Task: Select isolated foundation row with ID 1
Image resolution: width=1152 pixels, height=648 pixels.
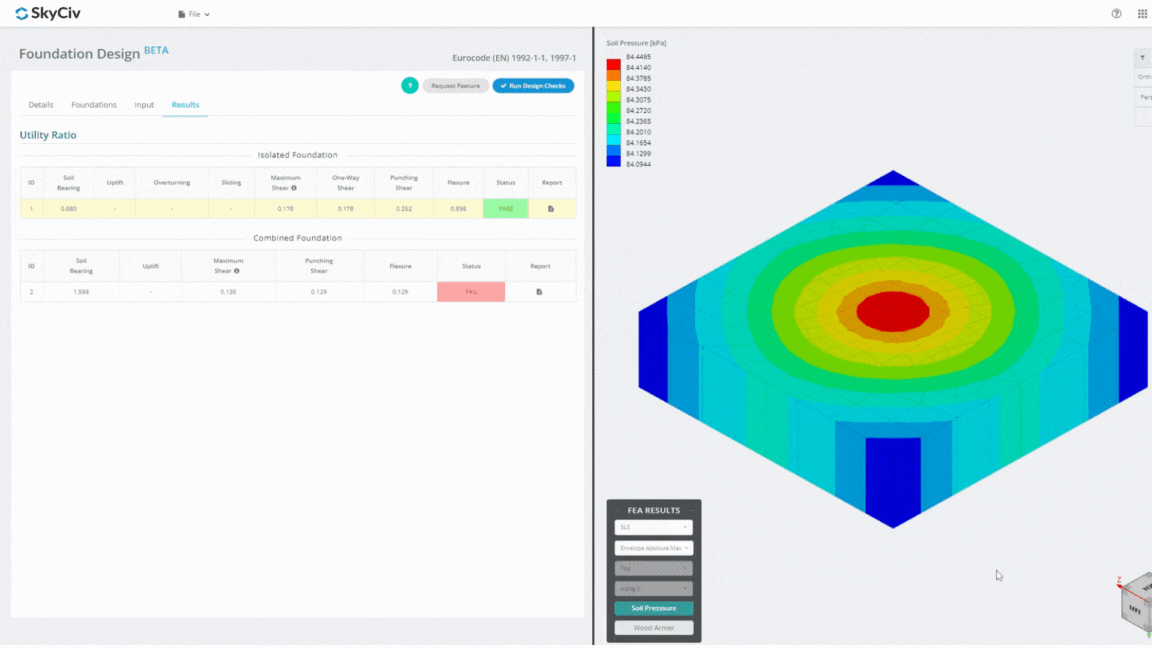Action: click(298, 209)
